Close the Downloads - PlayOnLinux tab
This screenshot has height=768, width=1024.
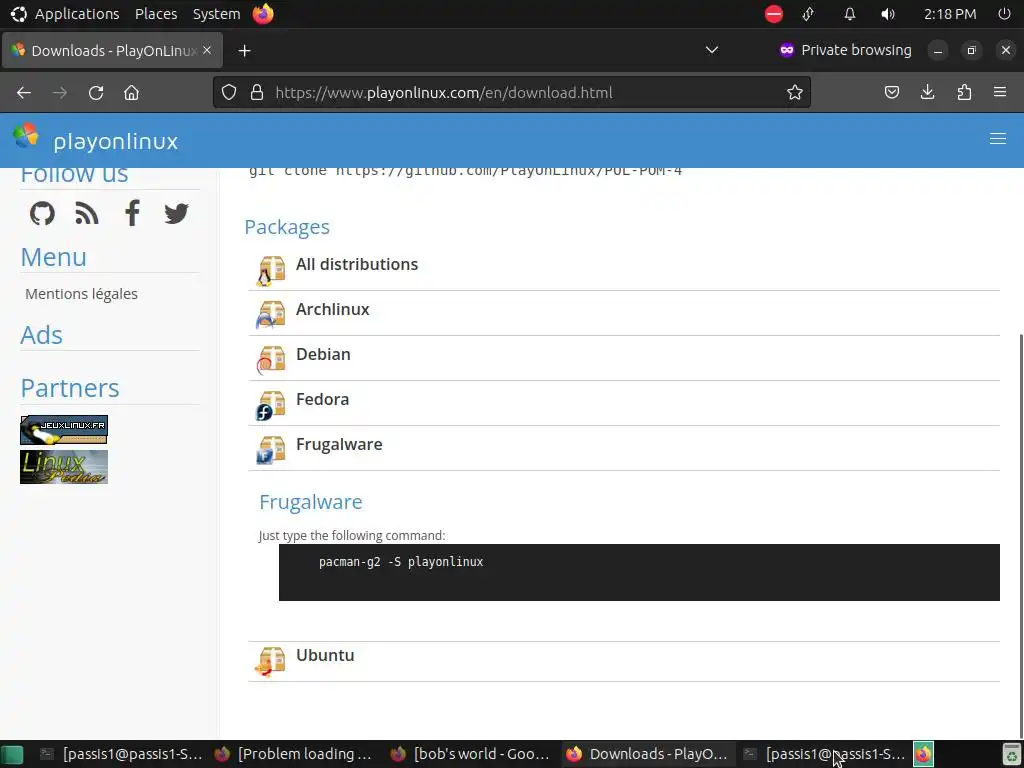[207, 50]
